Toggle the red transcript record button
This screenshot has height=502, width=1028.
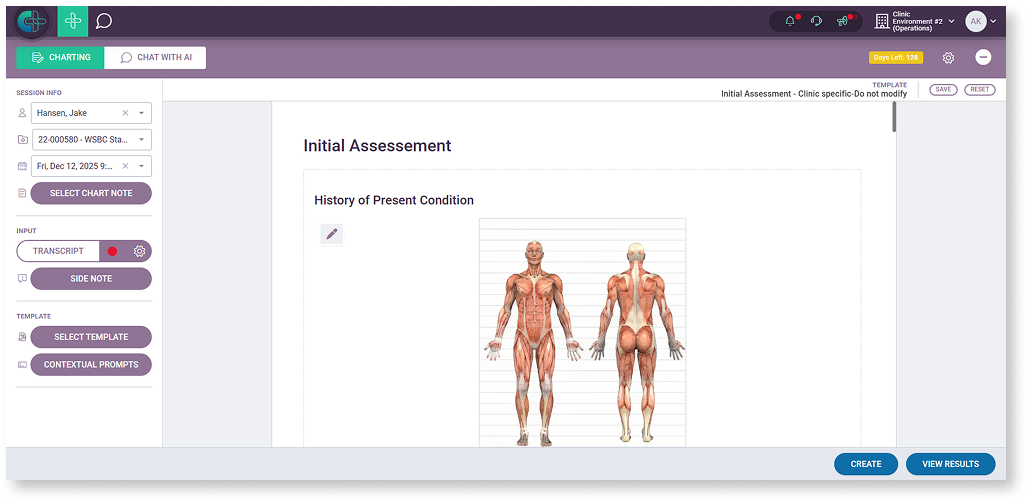click(112, 251)
